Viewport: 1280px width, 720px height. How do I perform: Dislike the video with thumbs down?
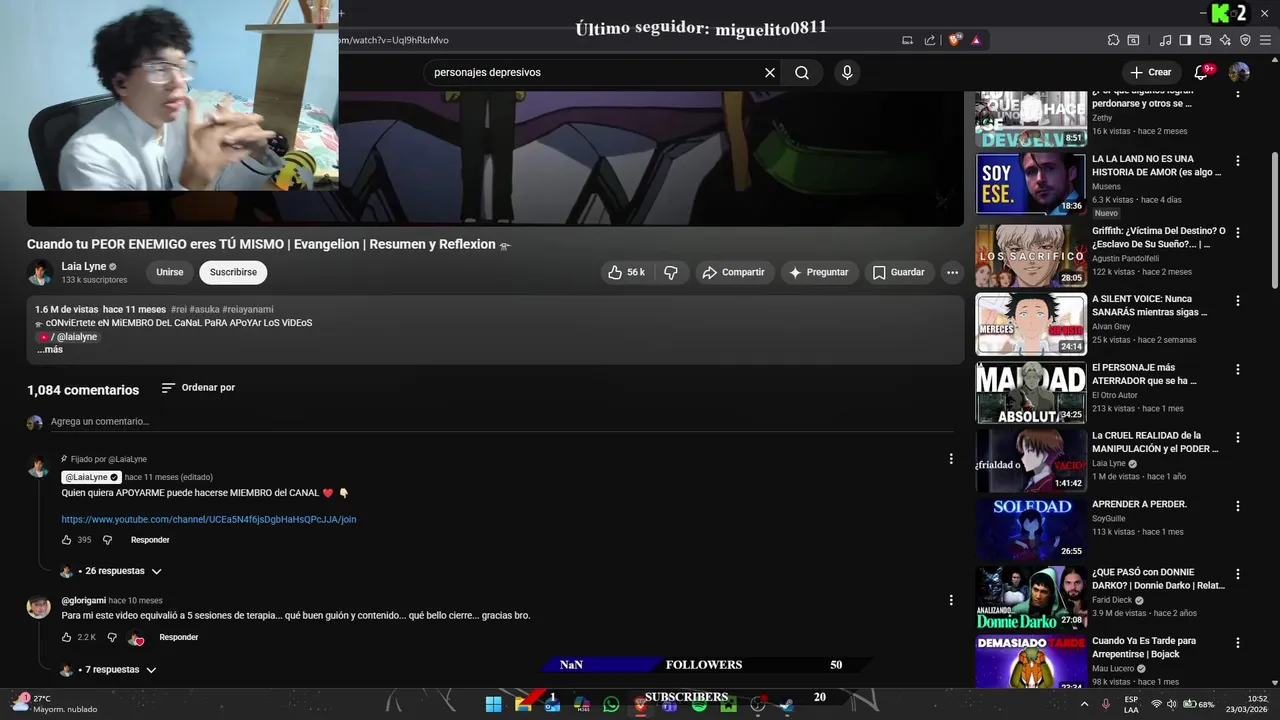pyautogui.click(x=671, y=272)
